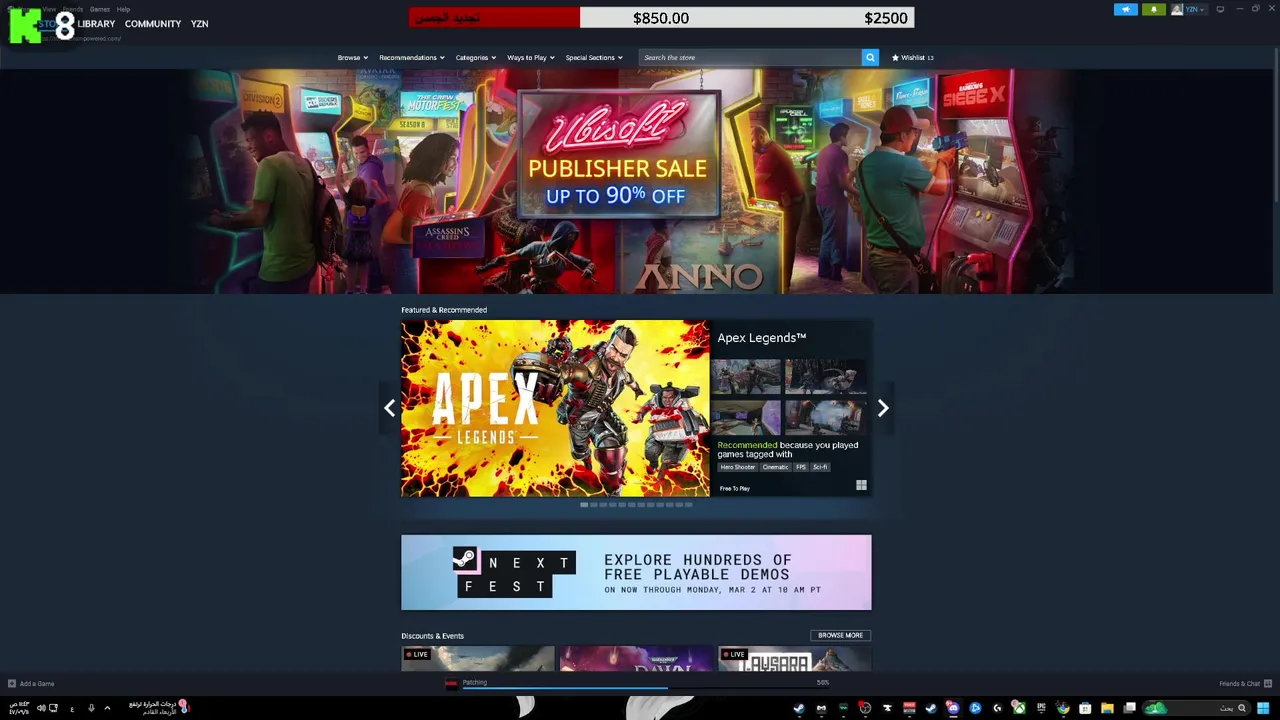Open the View menu
This screenshot has width=1280, height=720.
click(x=49, y=9)
